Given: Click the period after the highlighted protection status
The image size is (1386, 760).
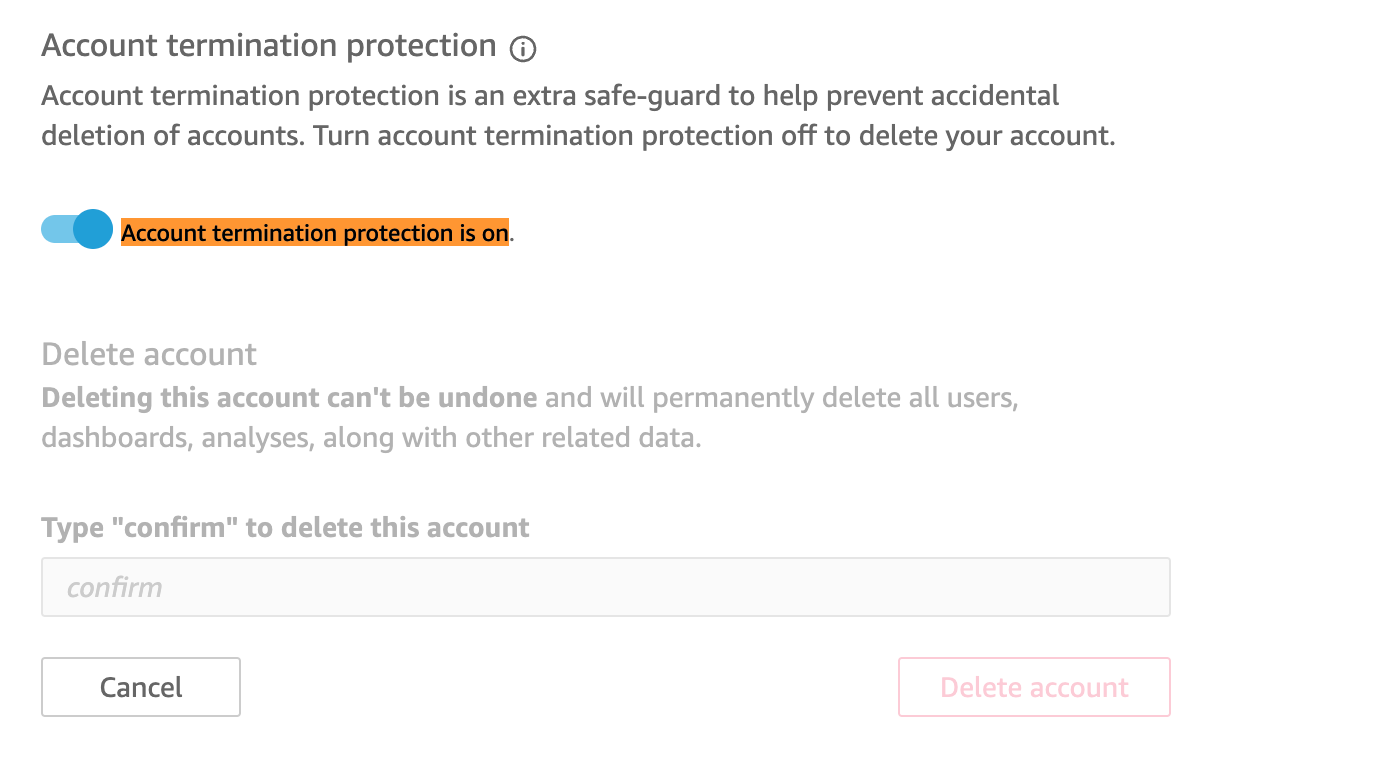Looking at the screenshot, I should point(512,238).
